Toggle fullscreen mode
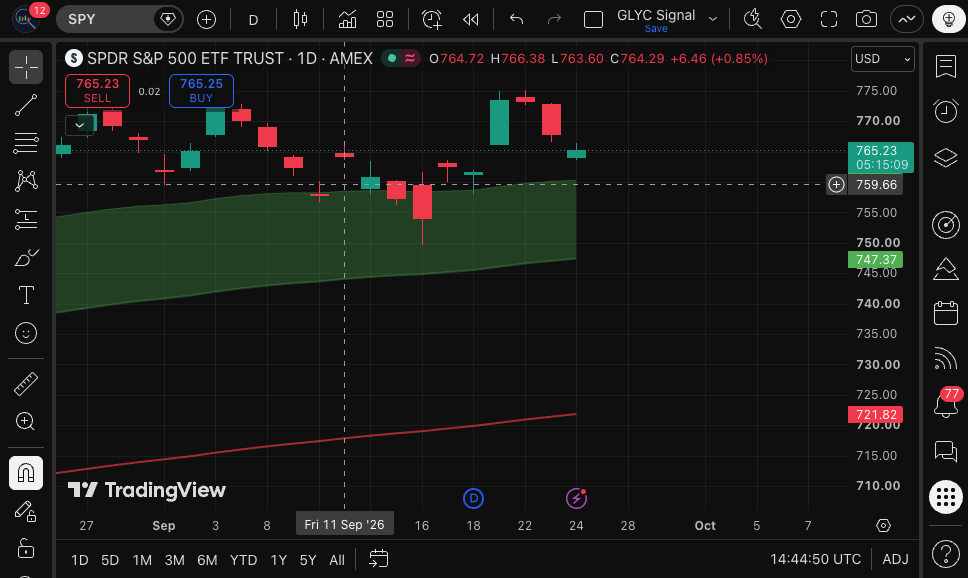 click(x=828, y=20)
